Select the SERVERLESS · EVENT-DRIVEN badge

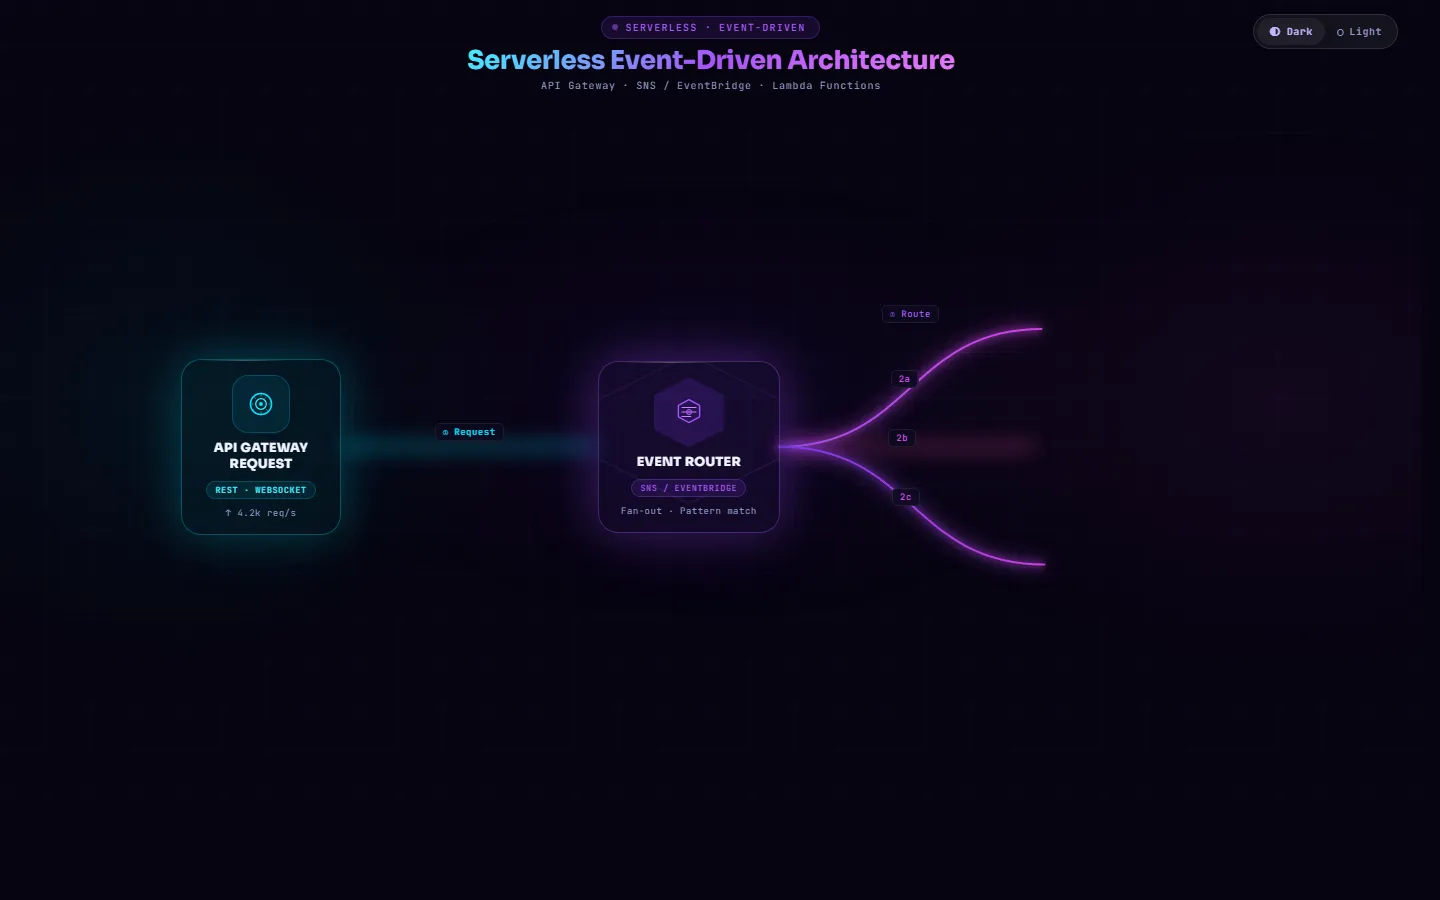[709, 27]
